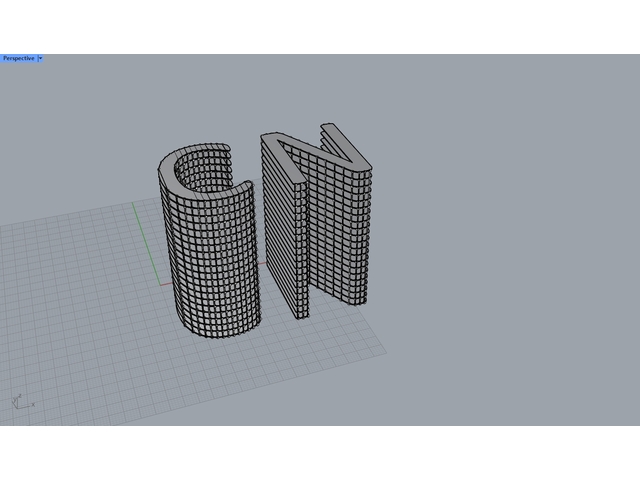Open the Perspective viewport dropdown arrow
This screenshot has height=480, width=640.
[40, 58]
